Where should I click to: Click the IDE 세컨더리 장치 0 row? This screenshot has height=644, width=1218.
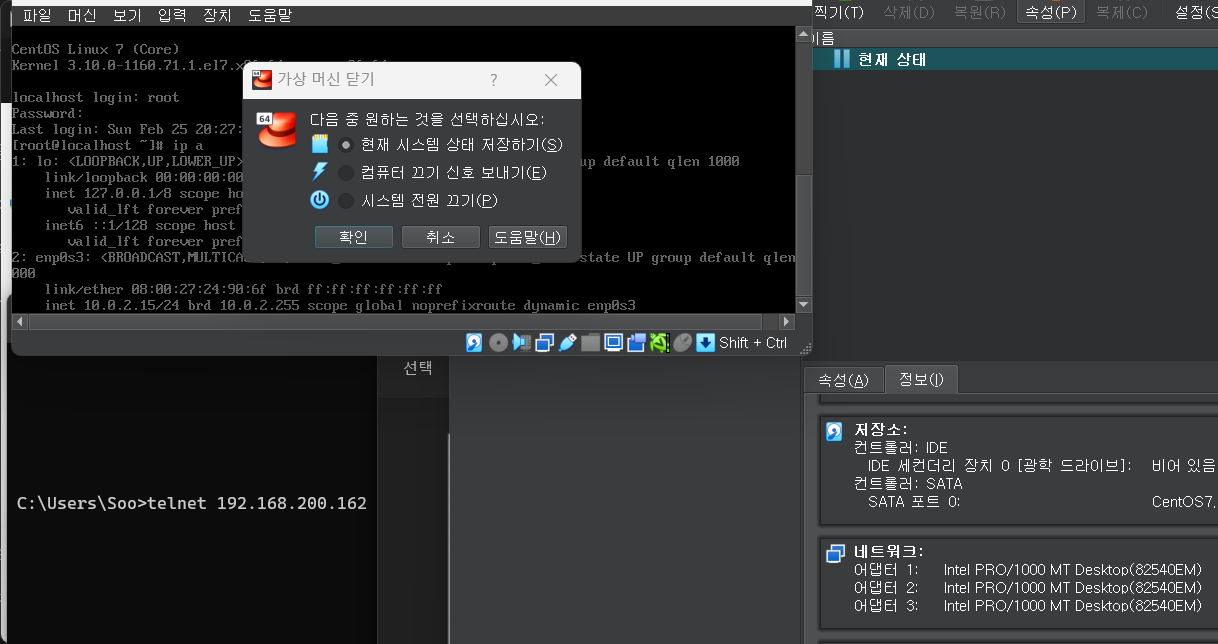click(x=1041, y=466)
